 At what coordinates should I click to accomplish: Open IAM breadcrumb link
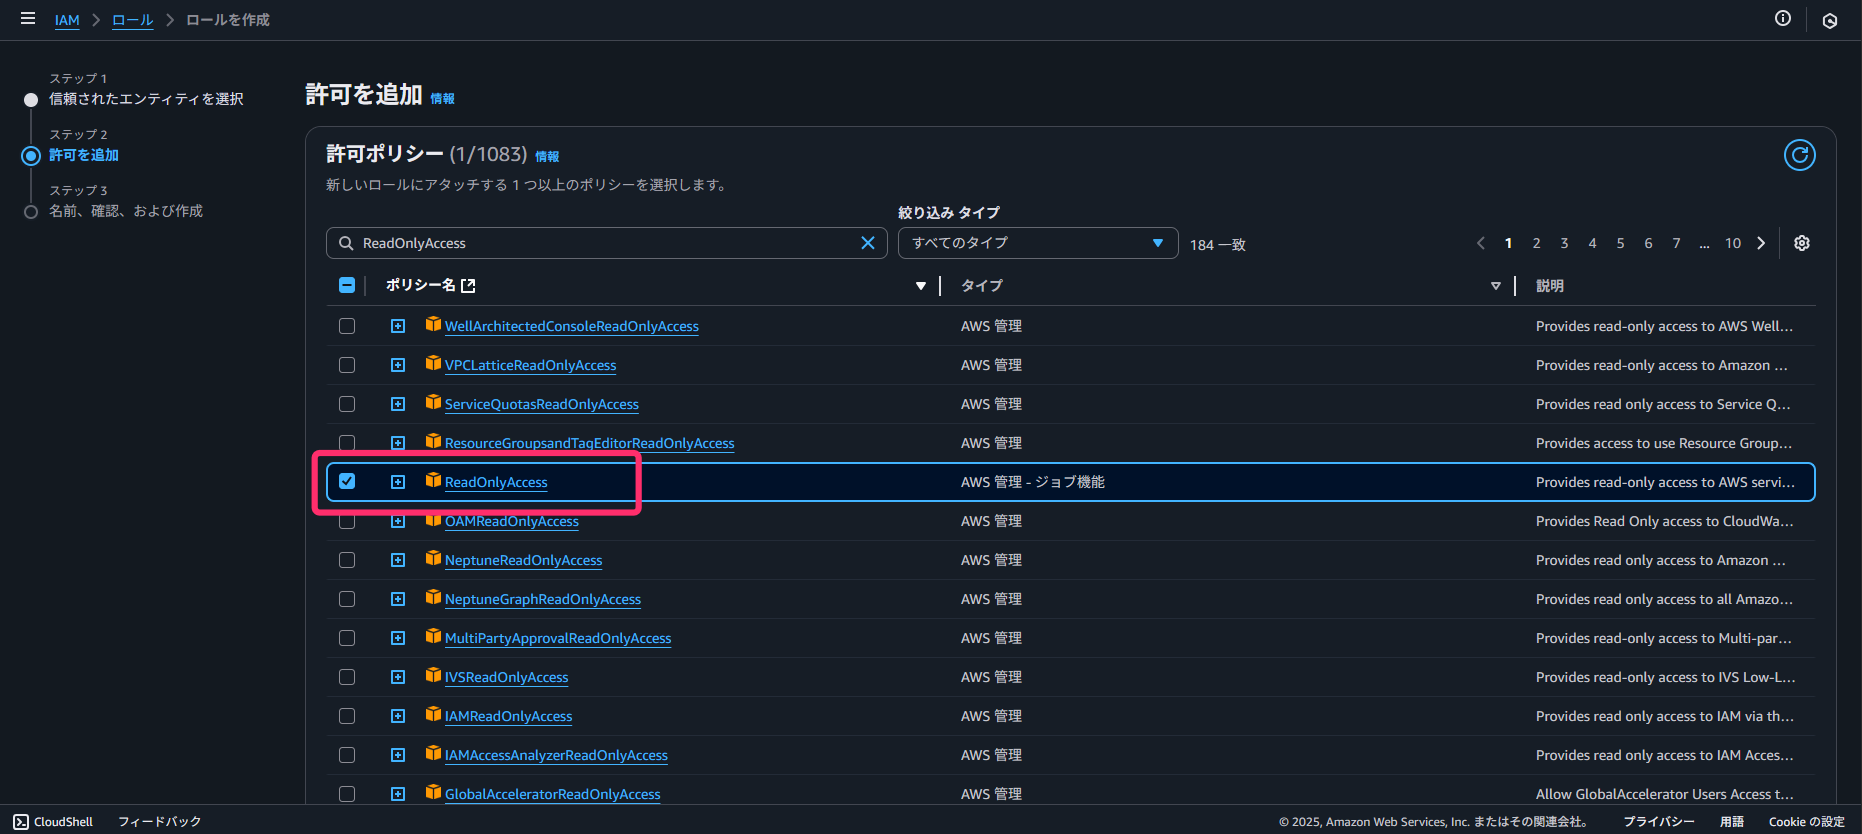[x=67, y=20]
